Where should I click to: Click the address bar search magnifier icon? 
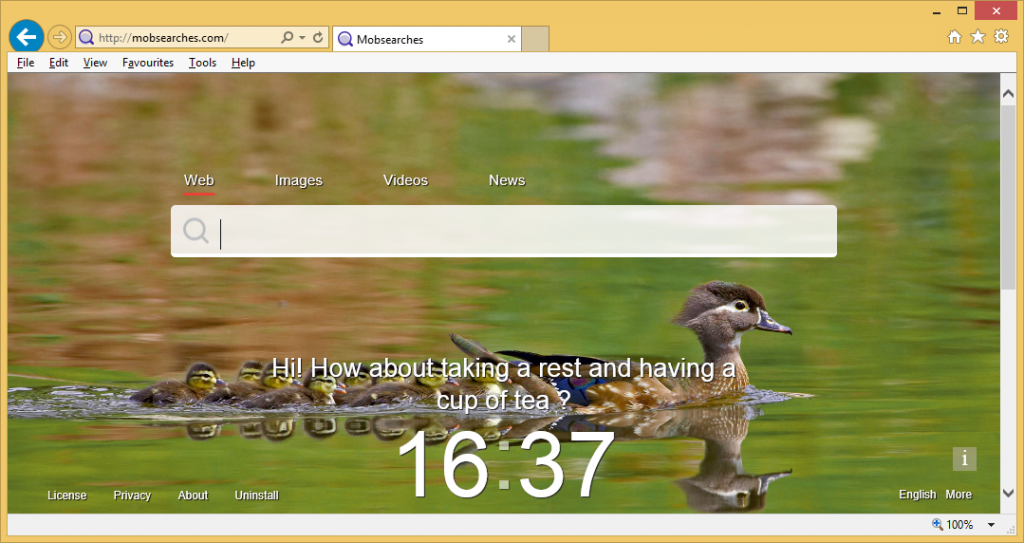coord(287,38)
